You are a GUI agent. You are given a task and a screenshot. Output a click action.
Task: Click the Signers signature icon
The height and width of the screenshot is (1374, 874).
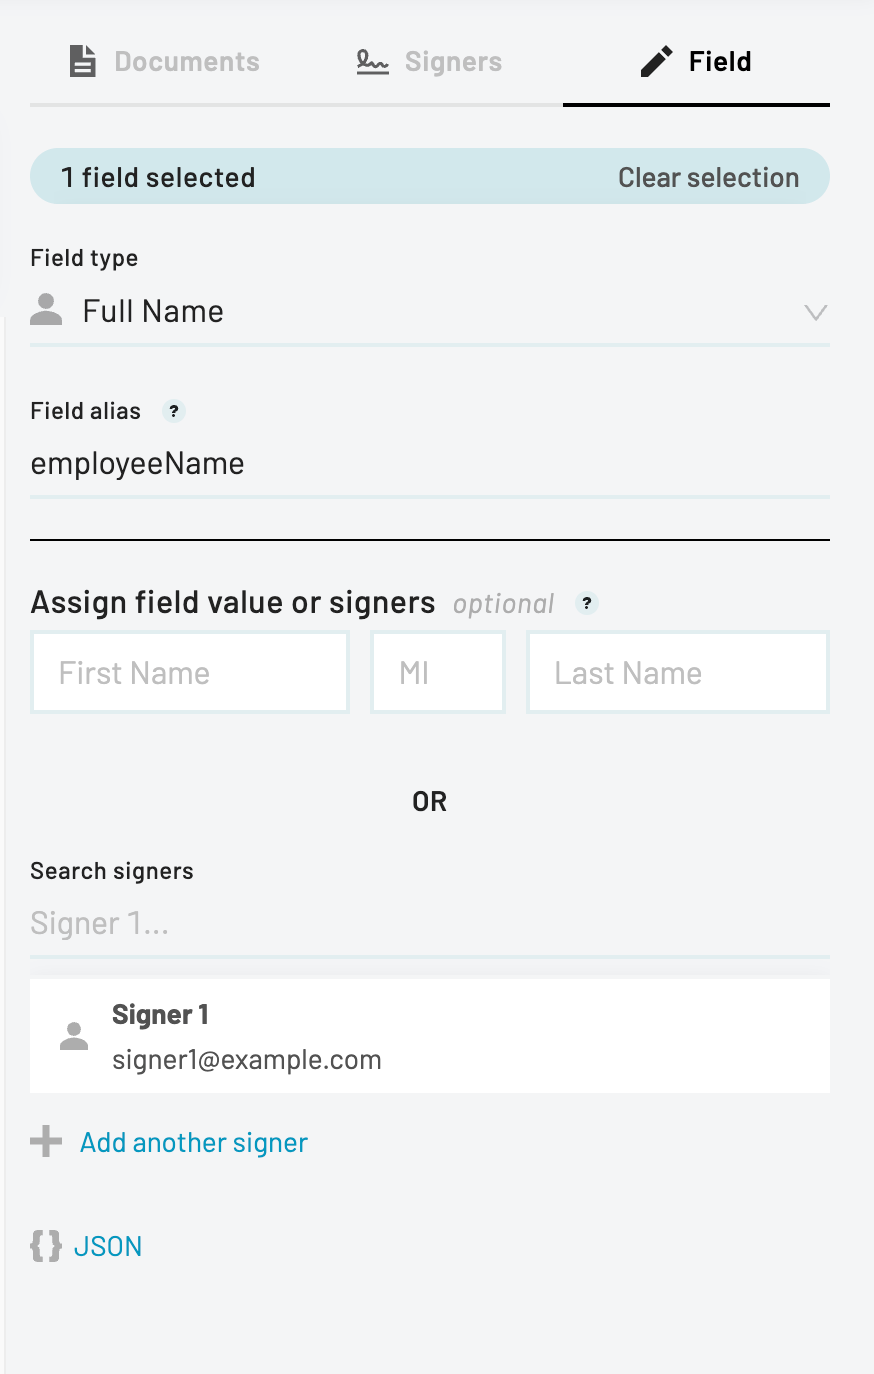(372, 62)
